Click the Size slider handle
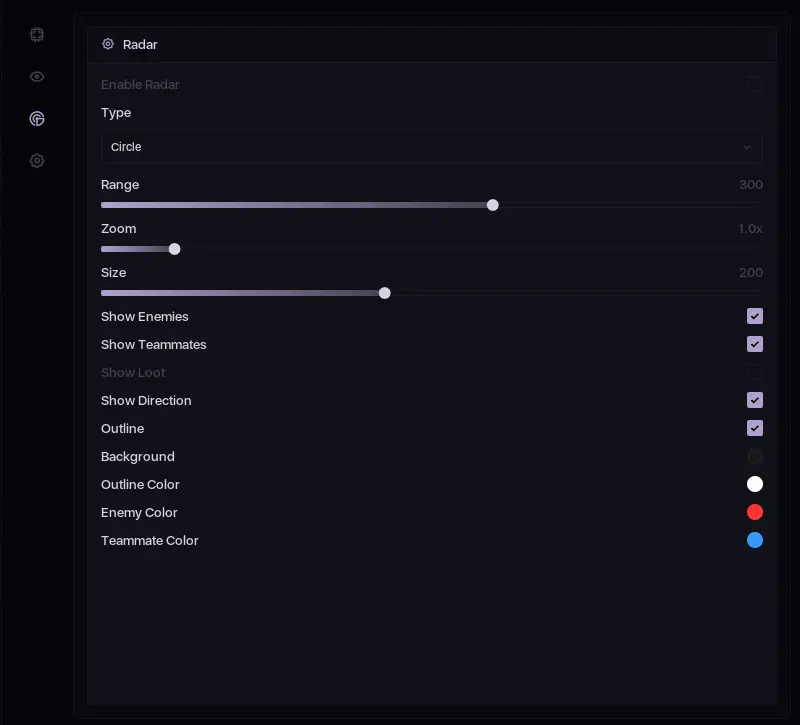 (x=385, y=293)
